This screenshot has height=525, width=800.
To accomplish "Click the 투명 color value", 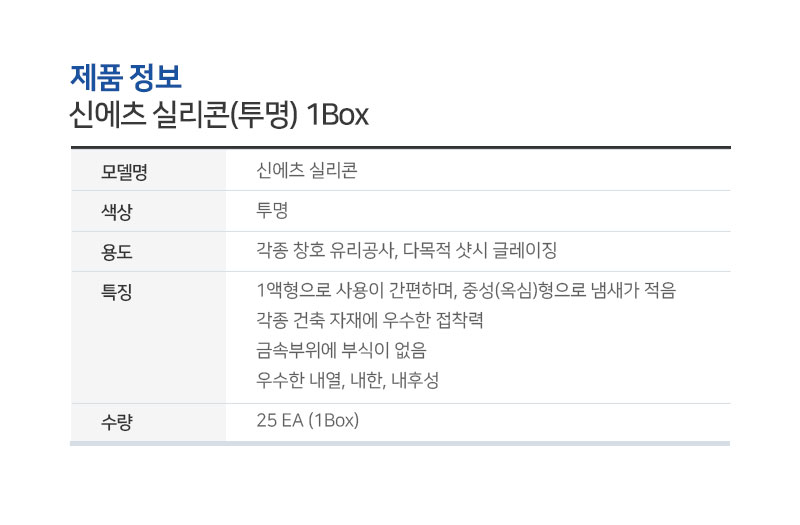I will (x=272, y=210).
